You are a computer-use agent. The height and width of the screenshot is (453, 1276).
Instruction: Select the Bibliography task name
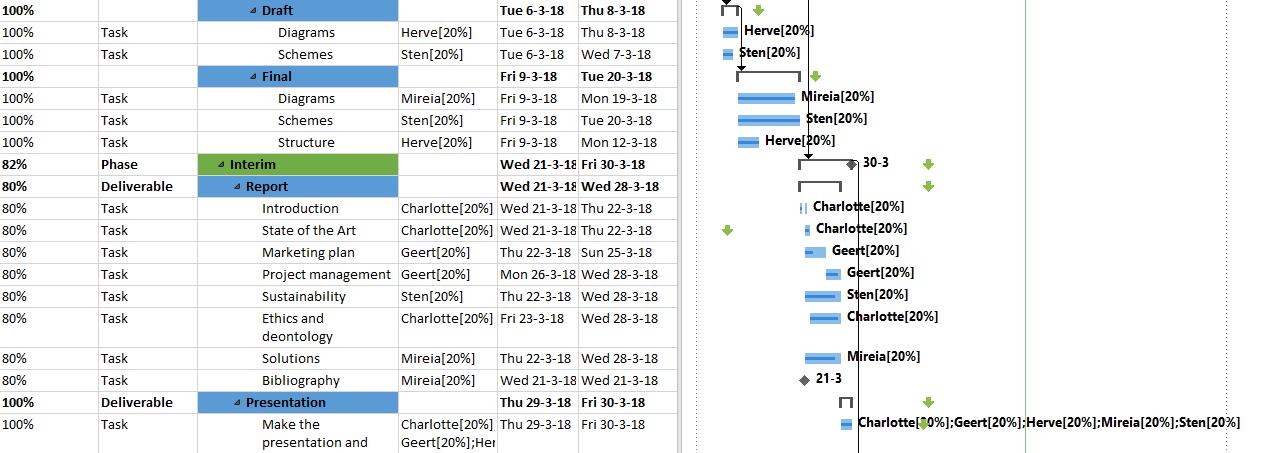[x=300, y=380]
